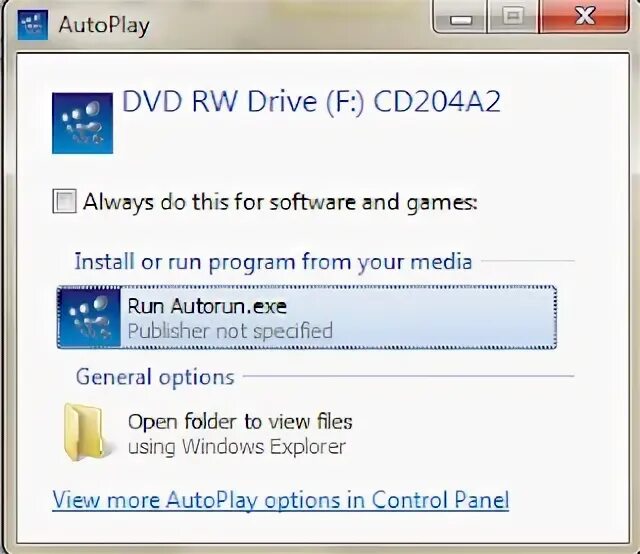The width and height of the screenshot is (640, 554).
Task: Click the separator line beside General options
Action: (x=409, y=376)
